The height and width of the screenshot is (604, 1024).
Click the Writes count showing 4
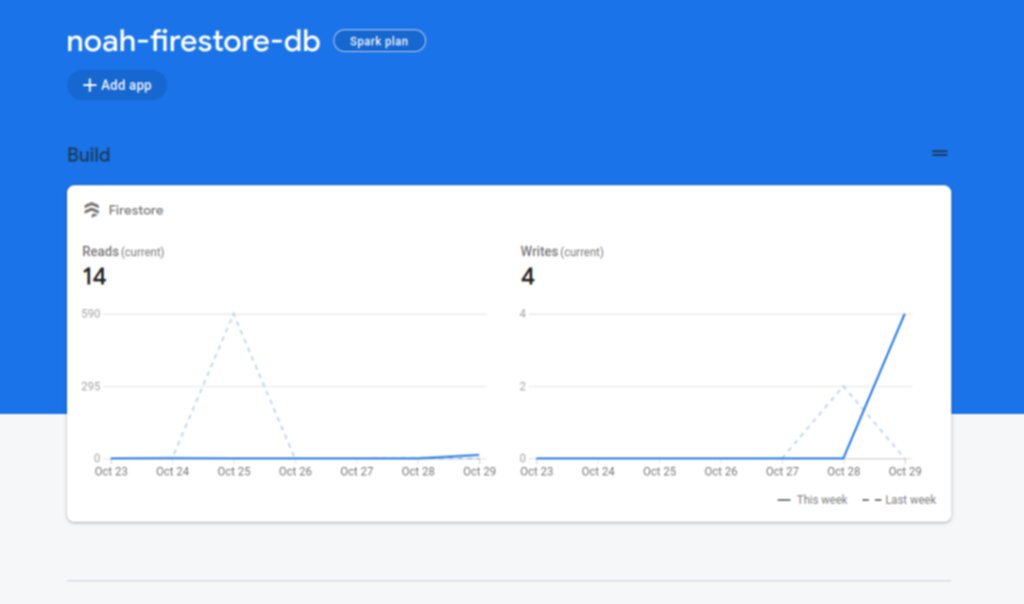tap(528, 276)
